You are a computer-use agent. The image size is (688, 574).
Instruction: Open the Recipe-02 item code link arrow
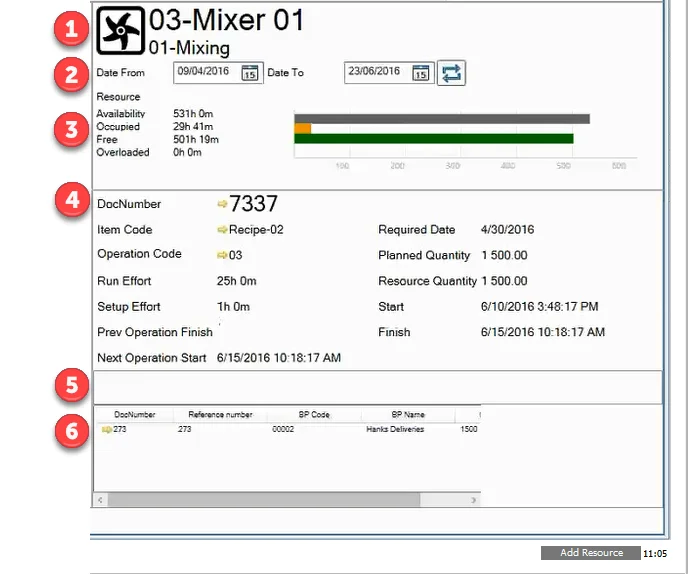coord(222,230)
